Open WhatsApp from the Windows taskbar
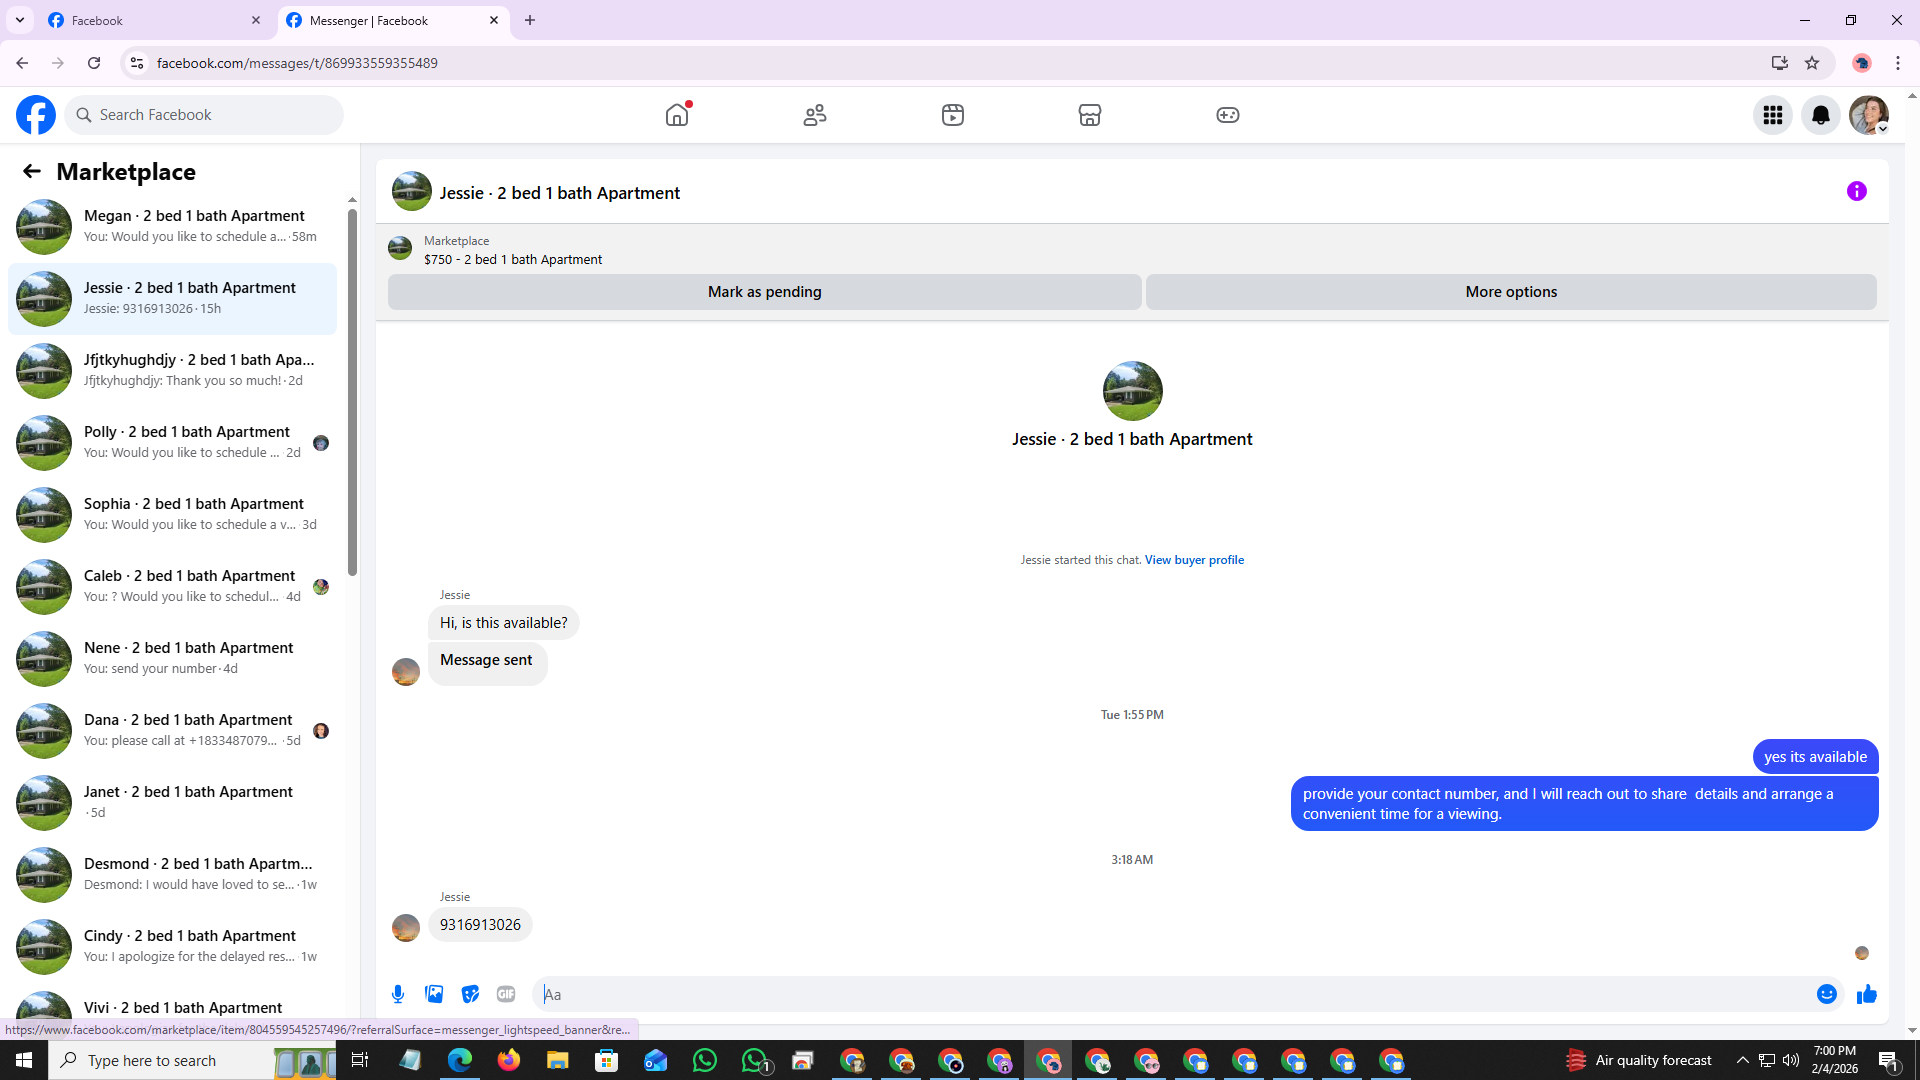 coord(705,1060)
